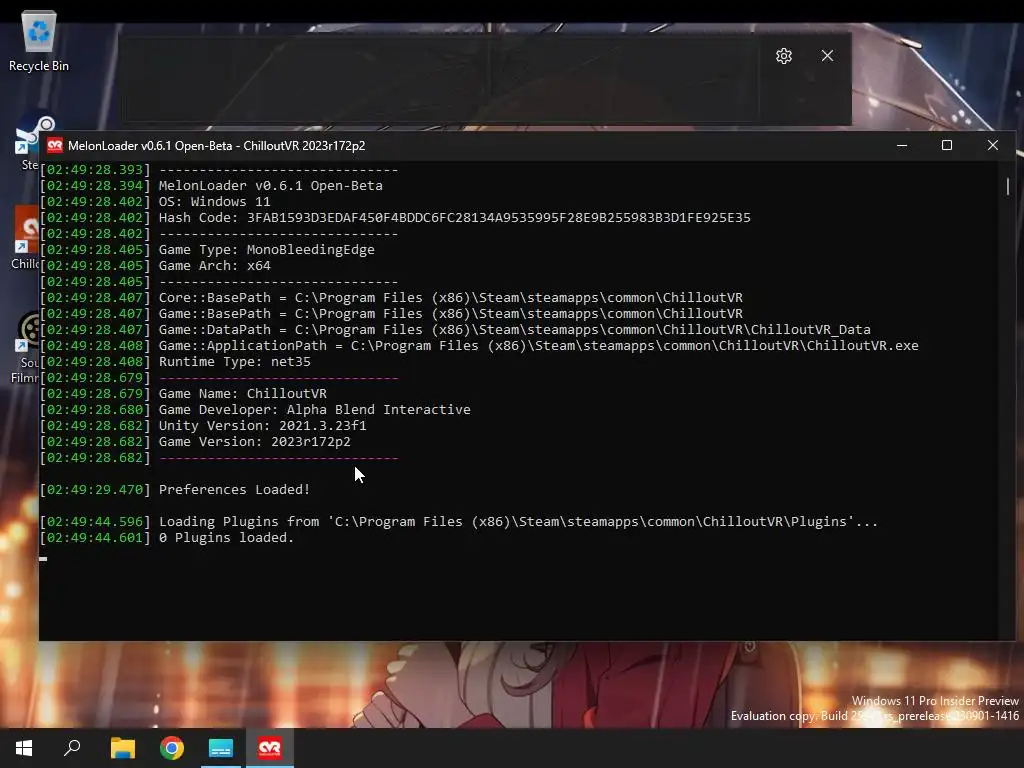Click the console vertical scrollbar thumb
Viewport: 1024px width, 768px height.
(1008, 186)
